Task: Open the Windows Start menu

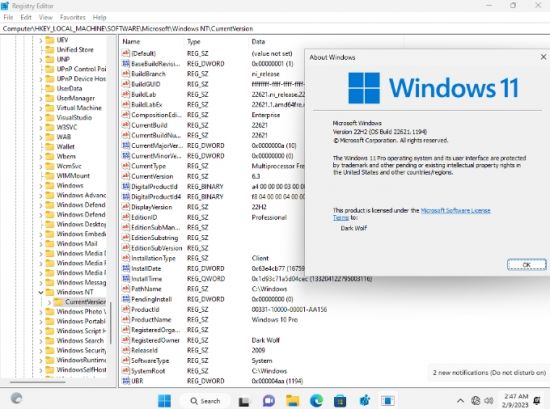Action: pos(164,401)
